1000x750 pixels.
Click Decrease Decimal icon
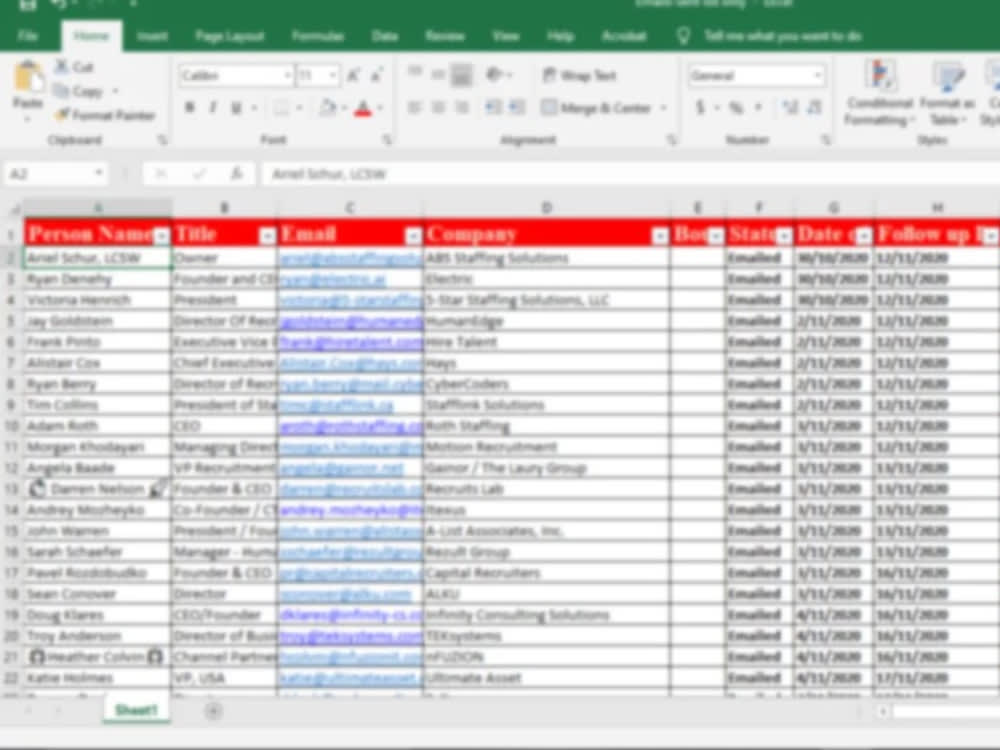814,107
